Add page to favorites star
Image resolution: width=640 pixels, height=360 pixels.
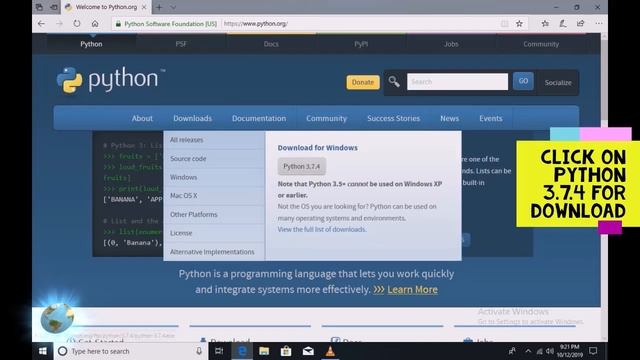[x=519, y=24]
